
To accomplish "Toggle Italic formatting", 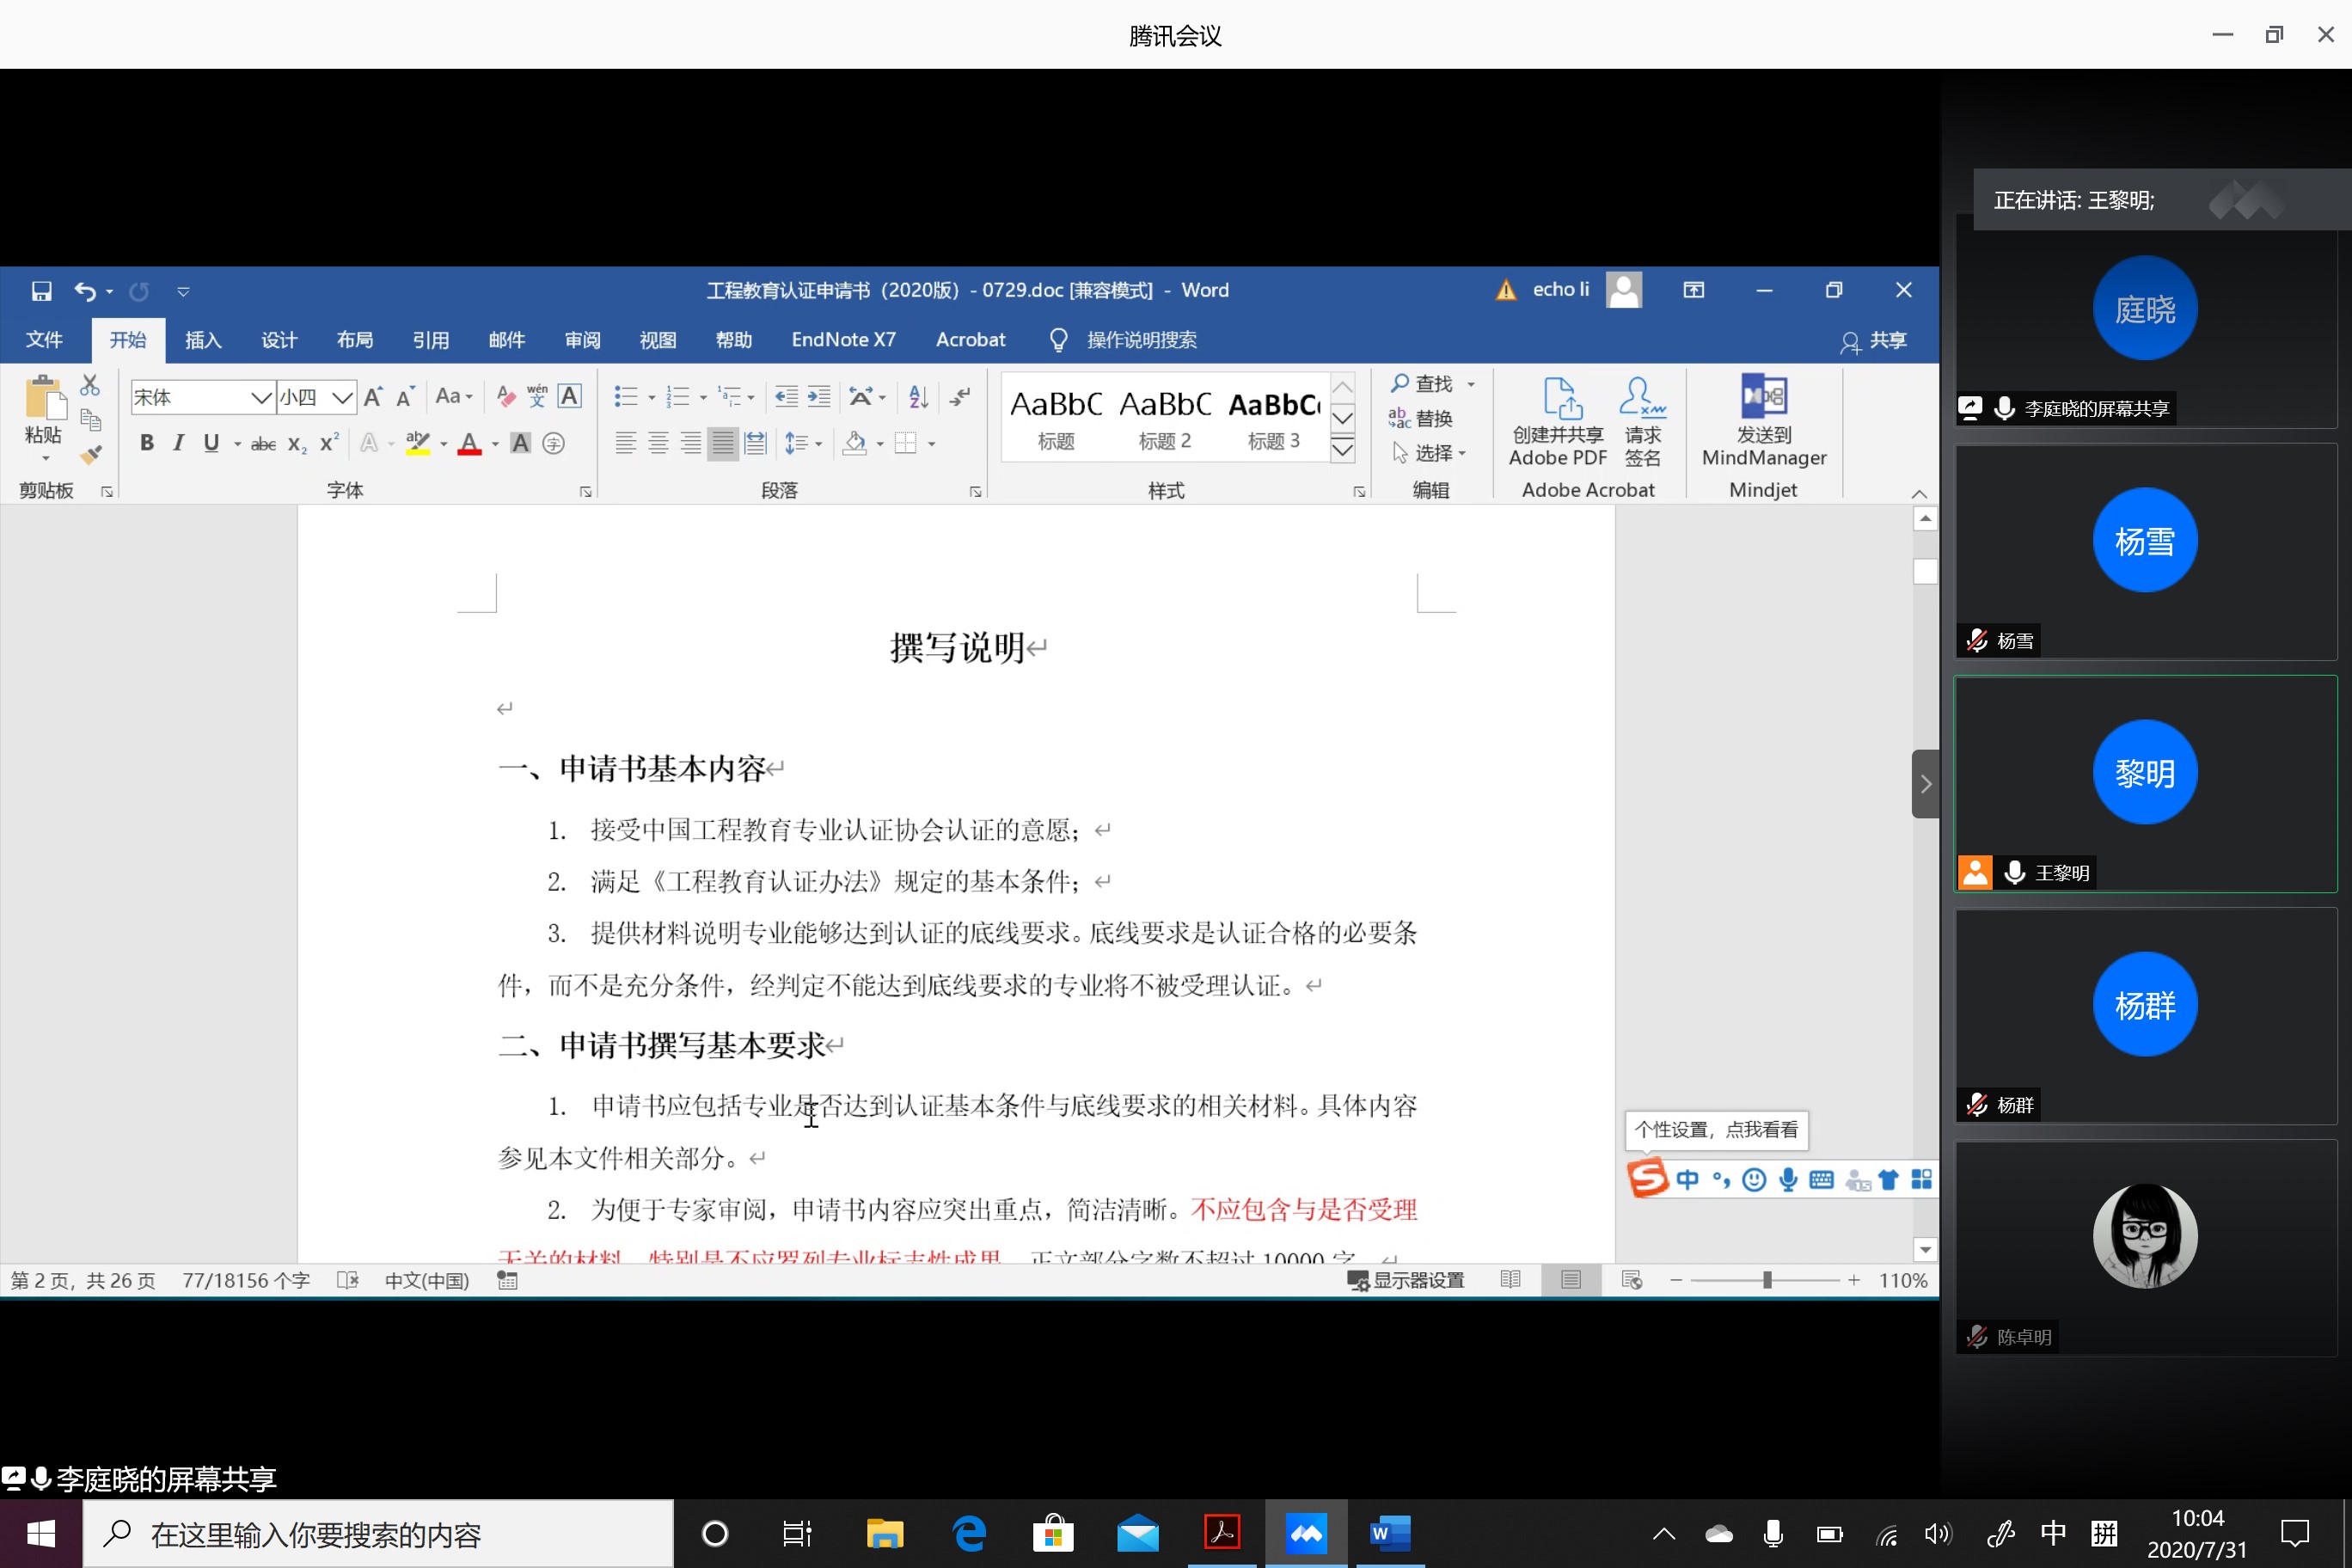I will 178,443.
